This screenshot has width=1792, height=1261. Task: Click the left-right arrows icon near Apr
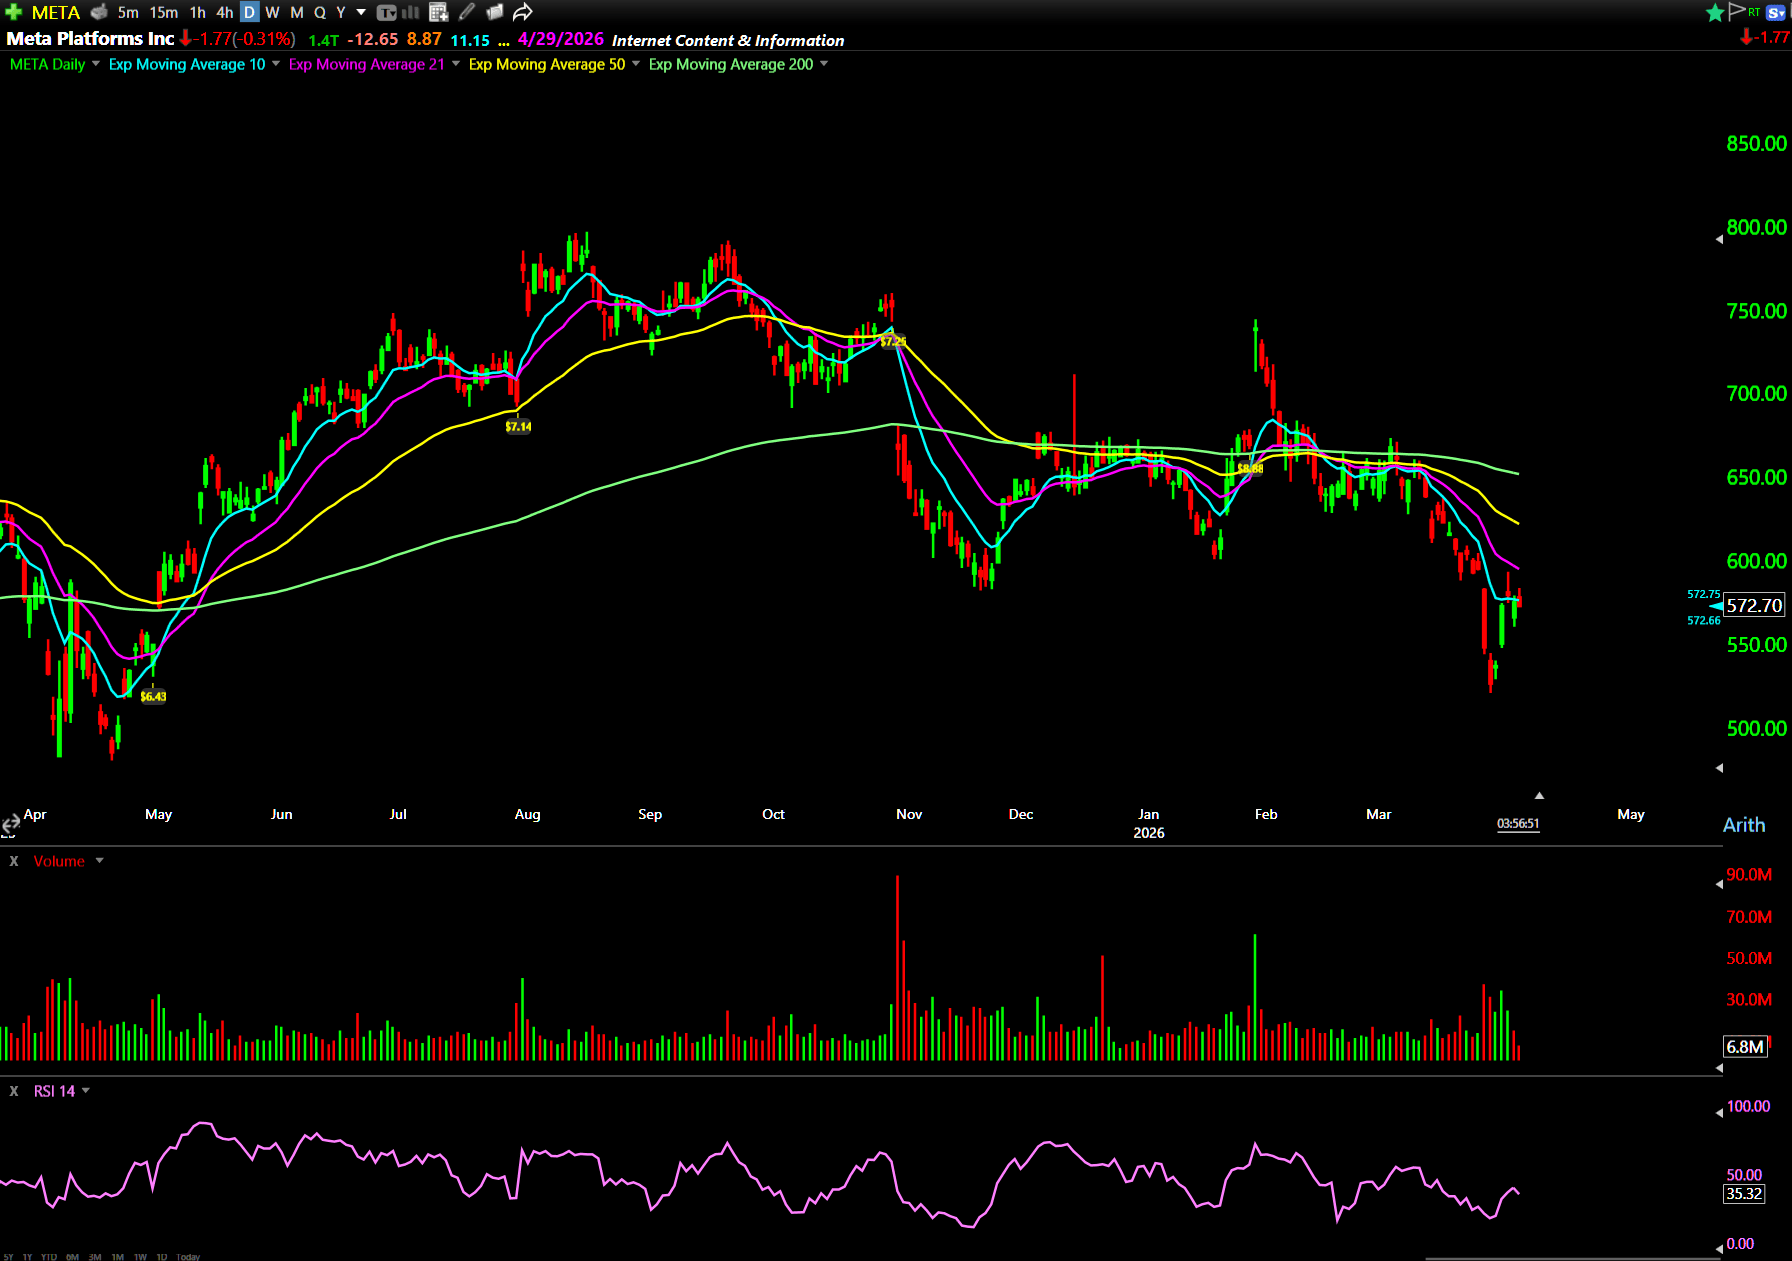(x=10, y=824)
